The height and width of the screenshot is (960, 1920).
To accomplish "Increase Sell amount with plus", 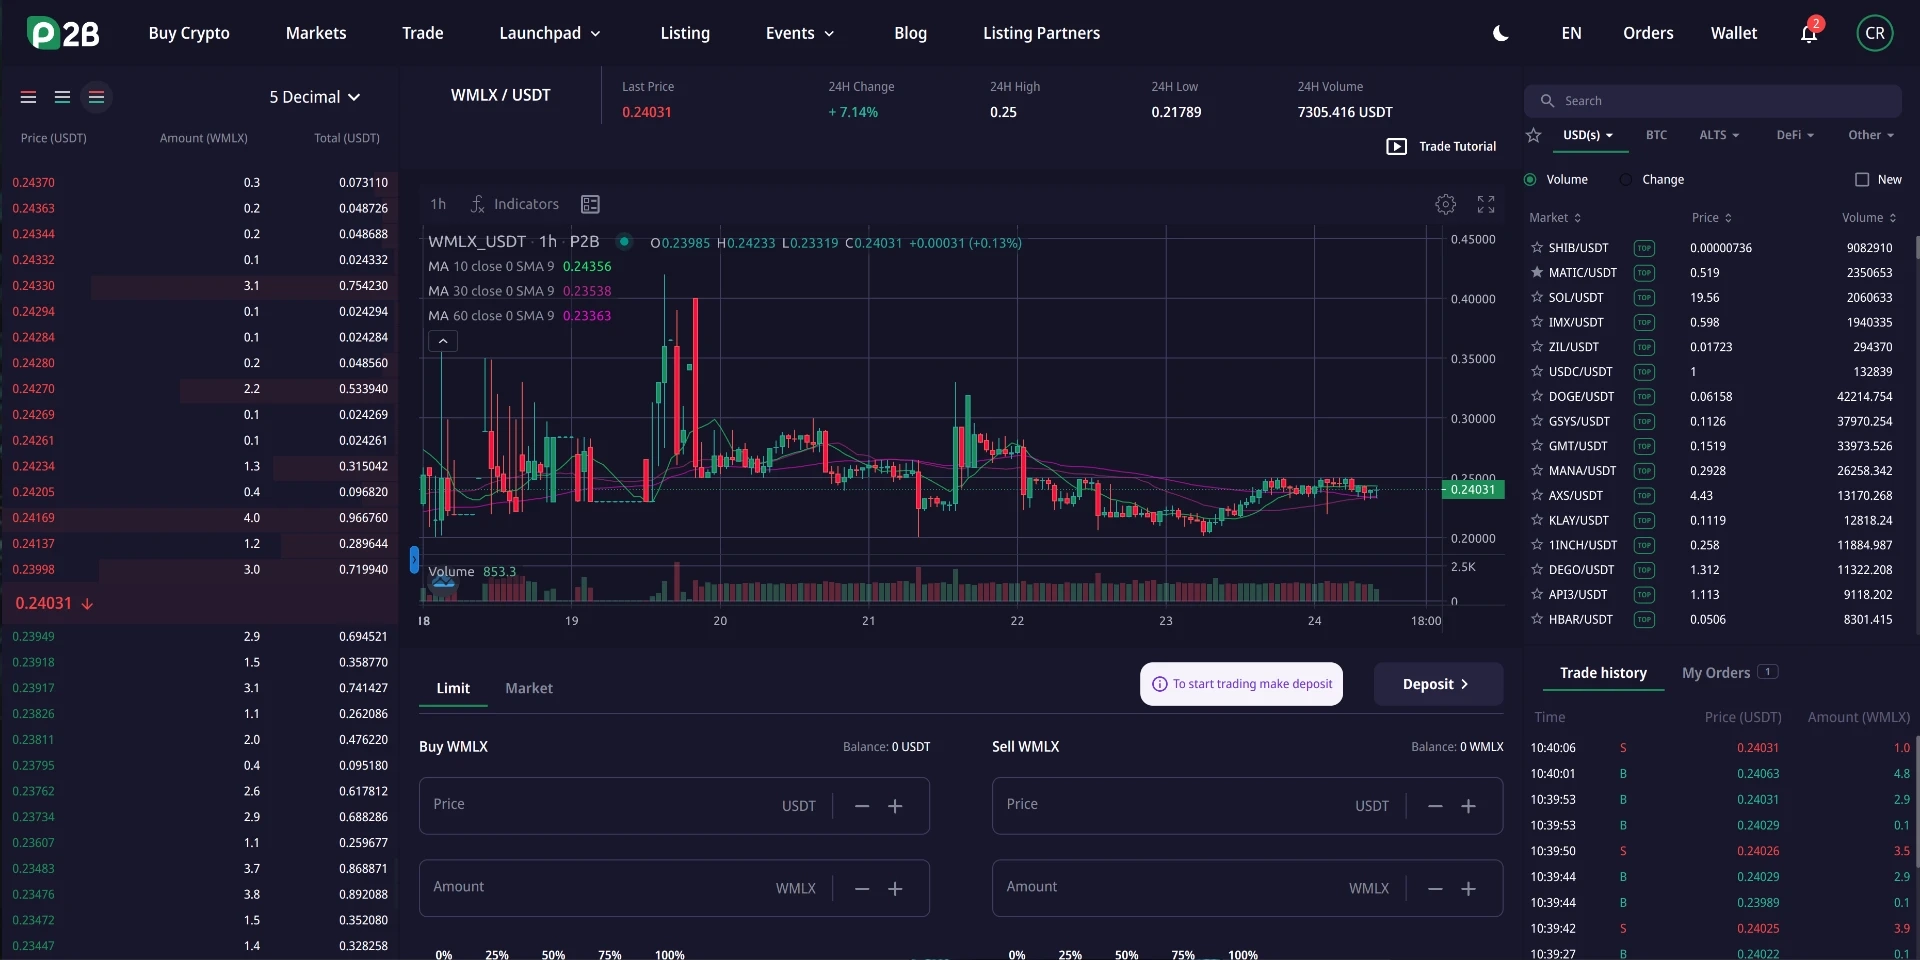I will [x=1468, y=888].
